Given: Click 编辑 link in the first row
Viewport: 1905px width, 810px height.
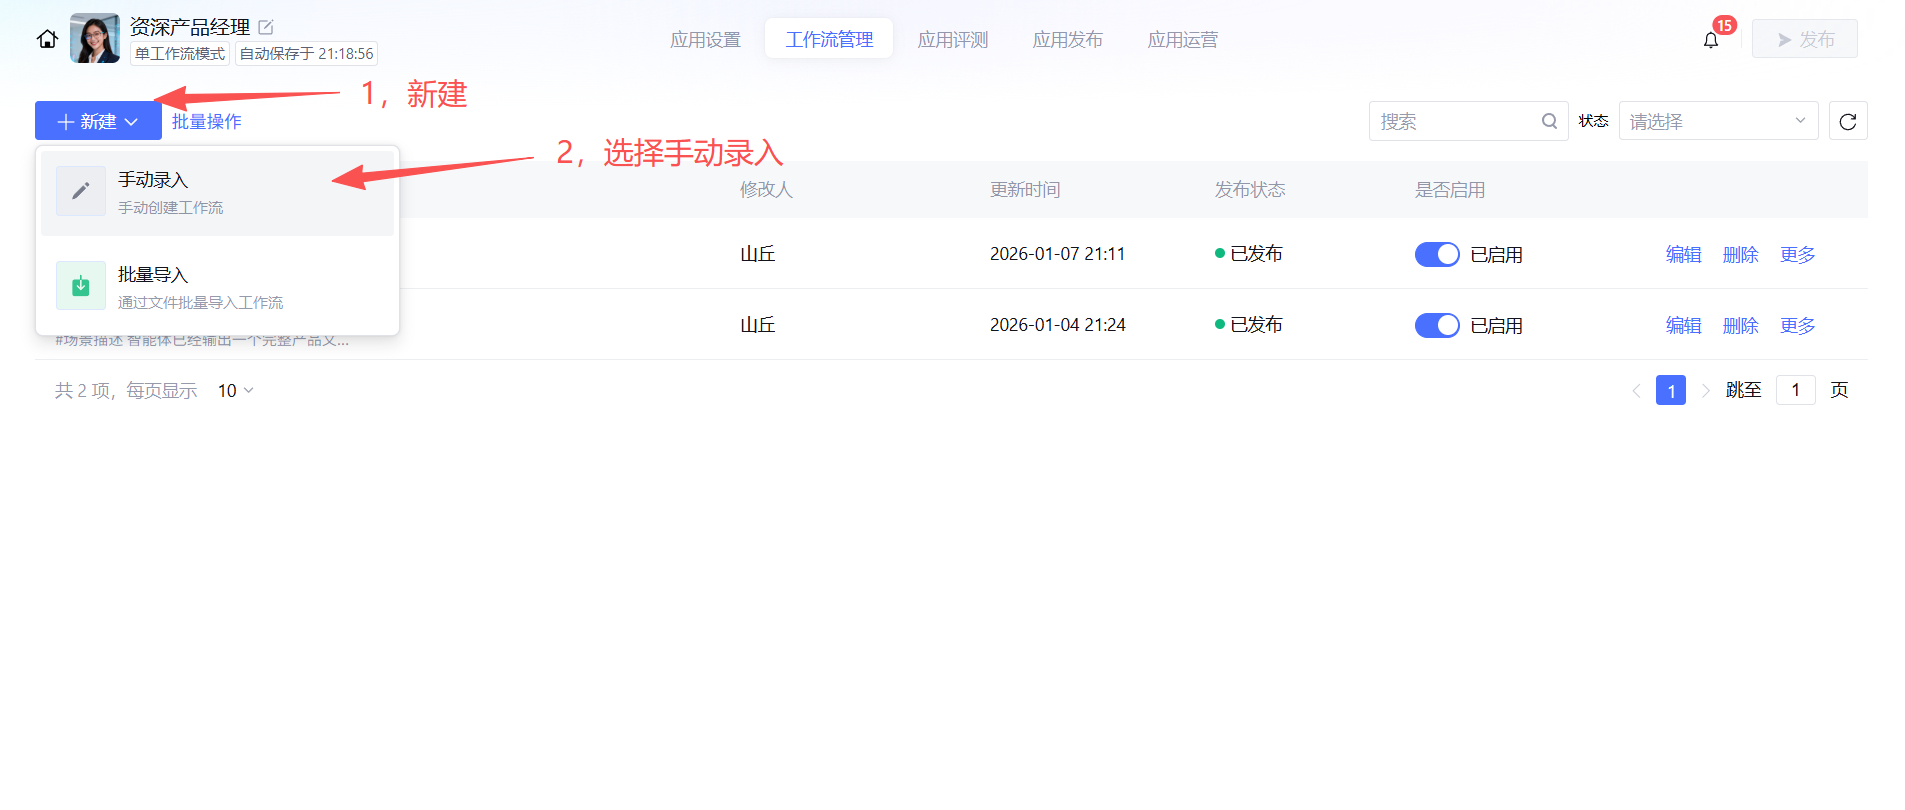Looking at the screenshot, I should pyautogui.click(x=1683, y=255).
